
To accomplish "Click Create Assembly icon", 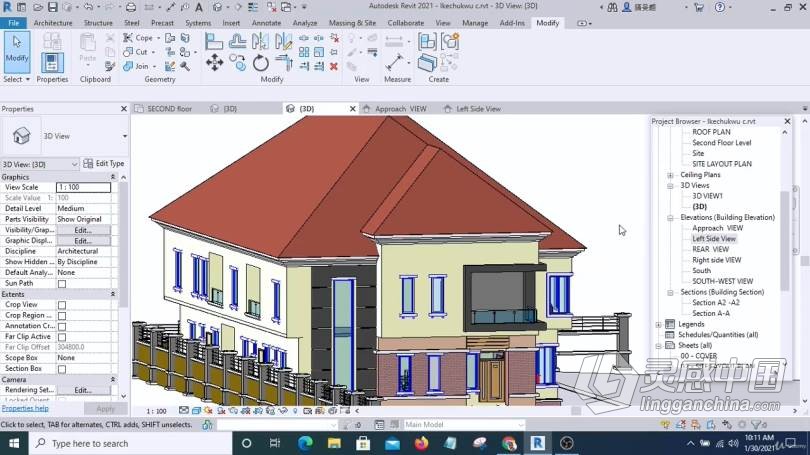I will tap(427, 41).
